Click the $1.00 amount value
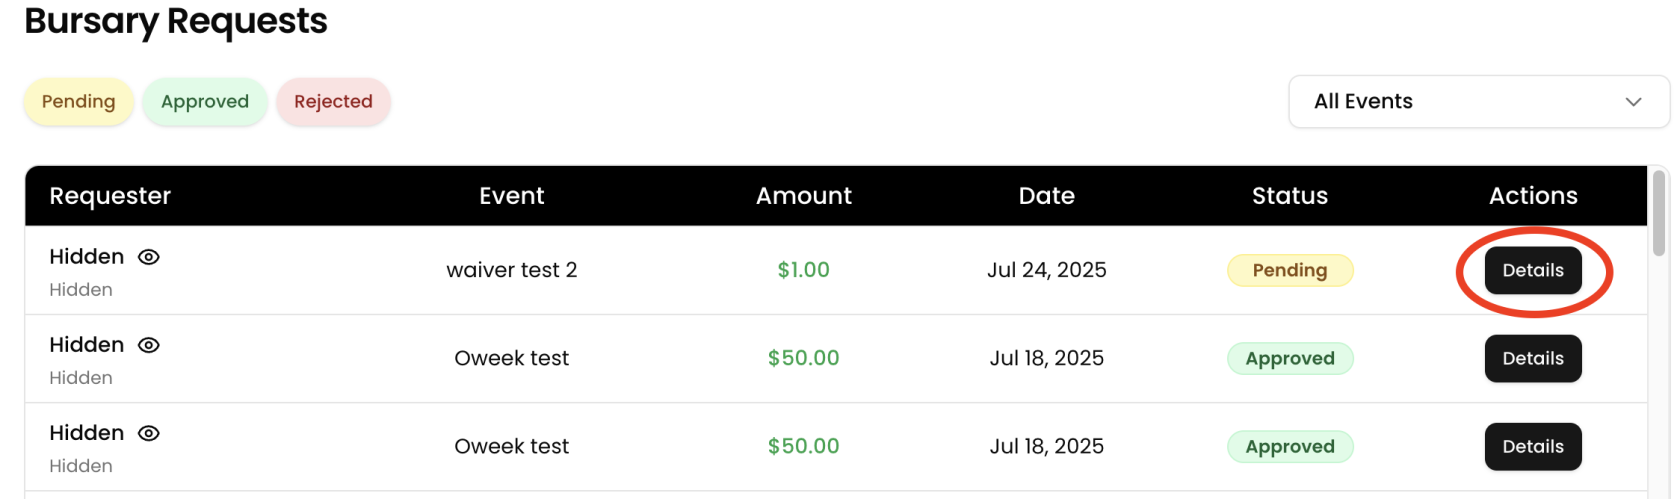The image size is (1680, 499). coord(803,270)
